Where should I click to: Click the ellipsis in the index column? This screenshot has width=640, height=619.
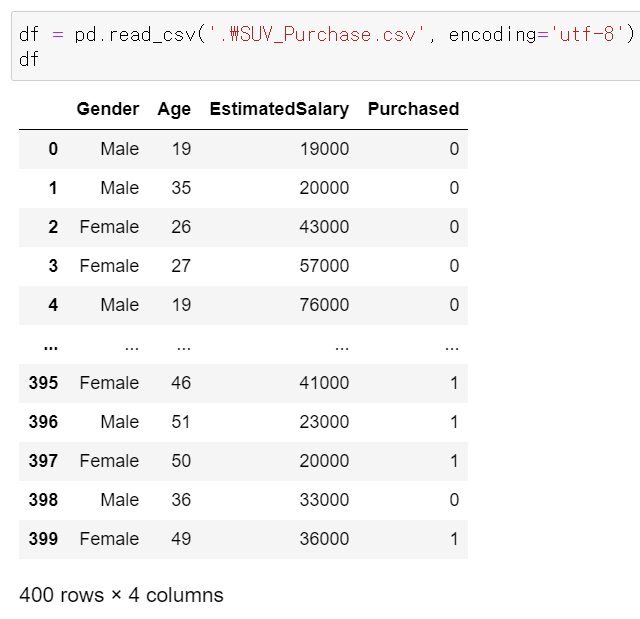click(x=50, y=345)
